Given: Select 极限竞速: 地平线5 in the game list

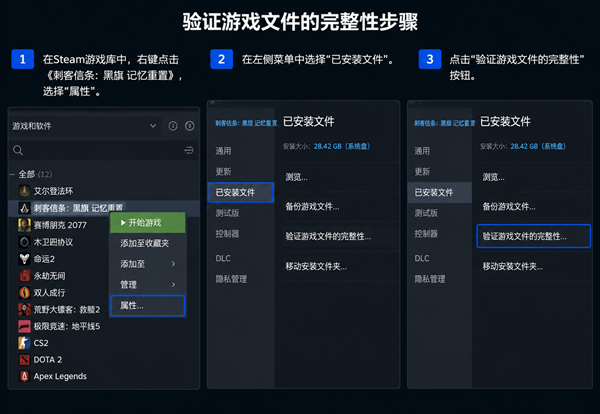Looking at the screenshot, I should [x=67, y=326].
